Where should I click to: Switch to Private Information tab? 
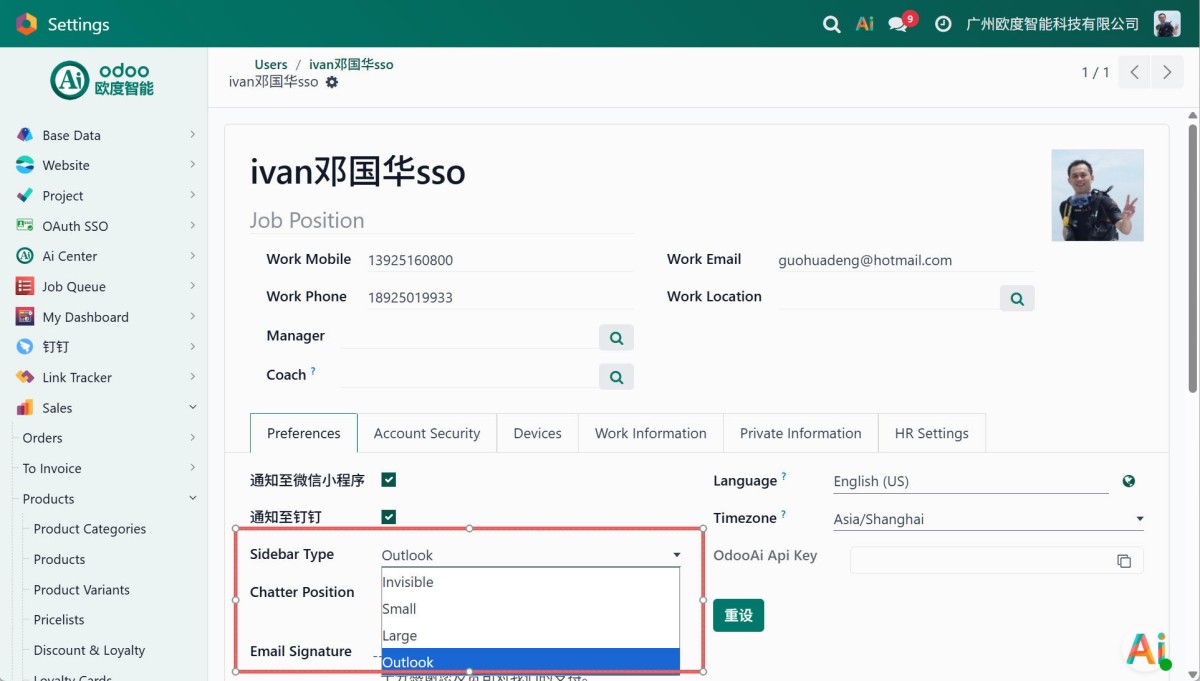coord(800,433)
